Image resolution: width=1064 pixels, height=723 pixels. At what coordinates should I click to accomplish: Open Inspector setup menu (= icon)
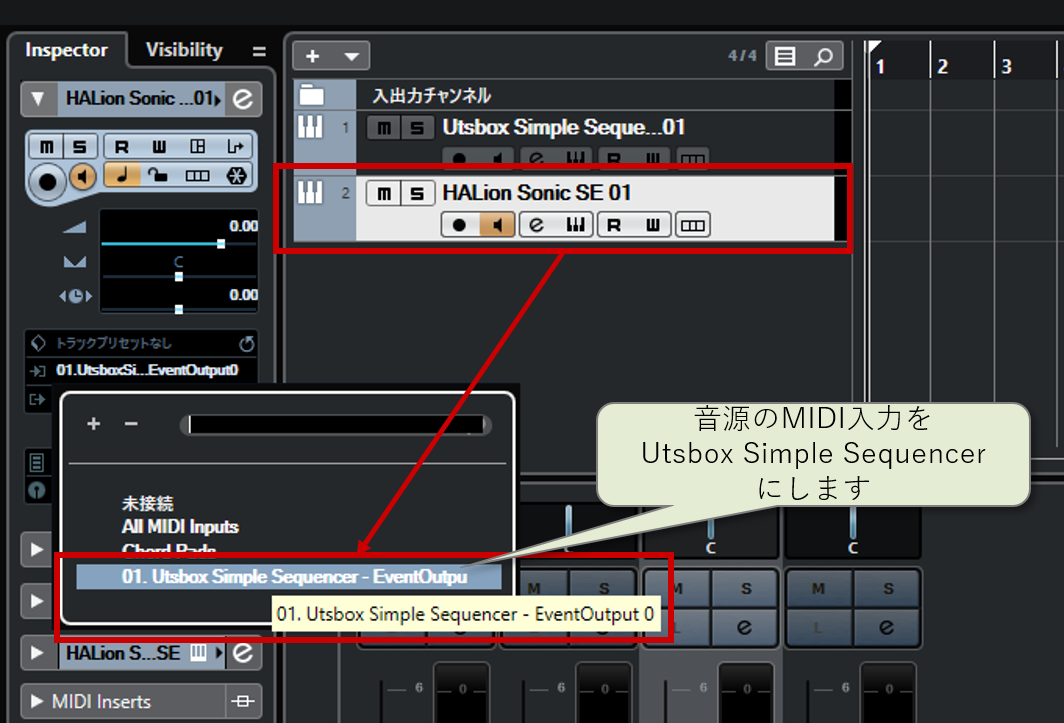(x=259, y=51)
